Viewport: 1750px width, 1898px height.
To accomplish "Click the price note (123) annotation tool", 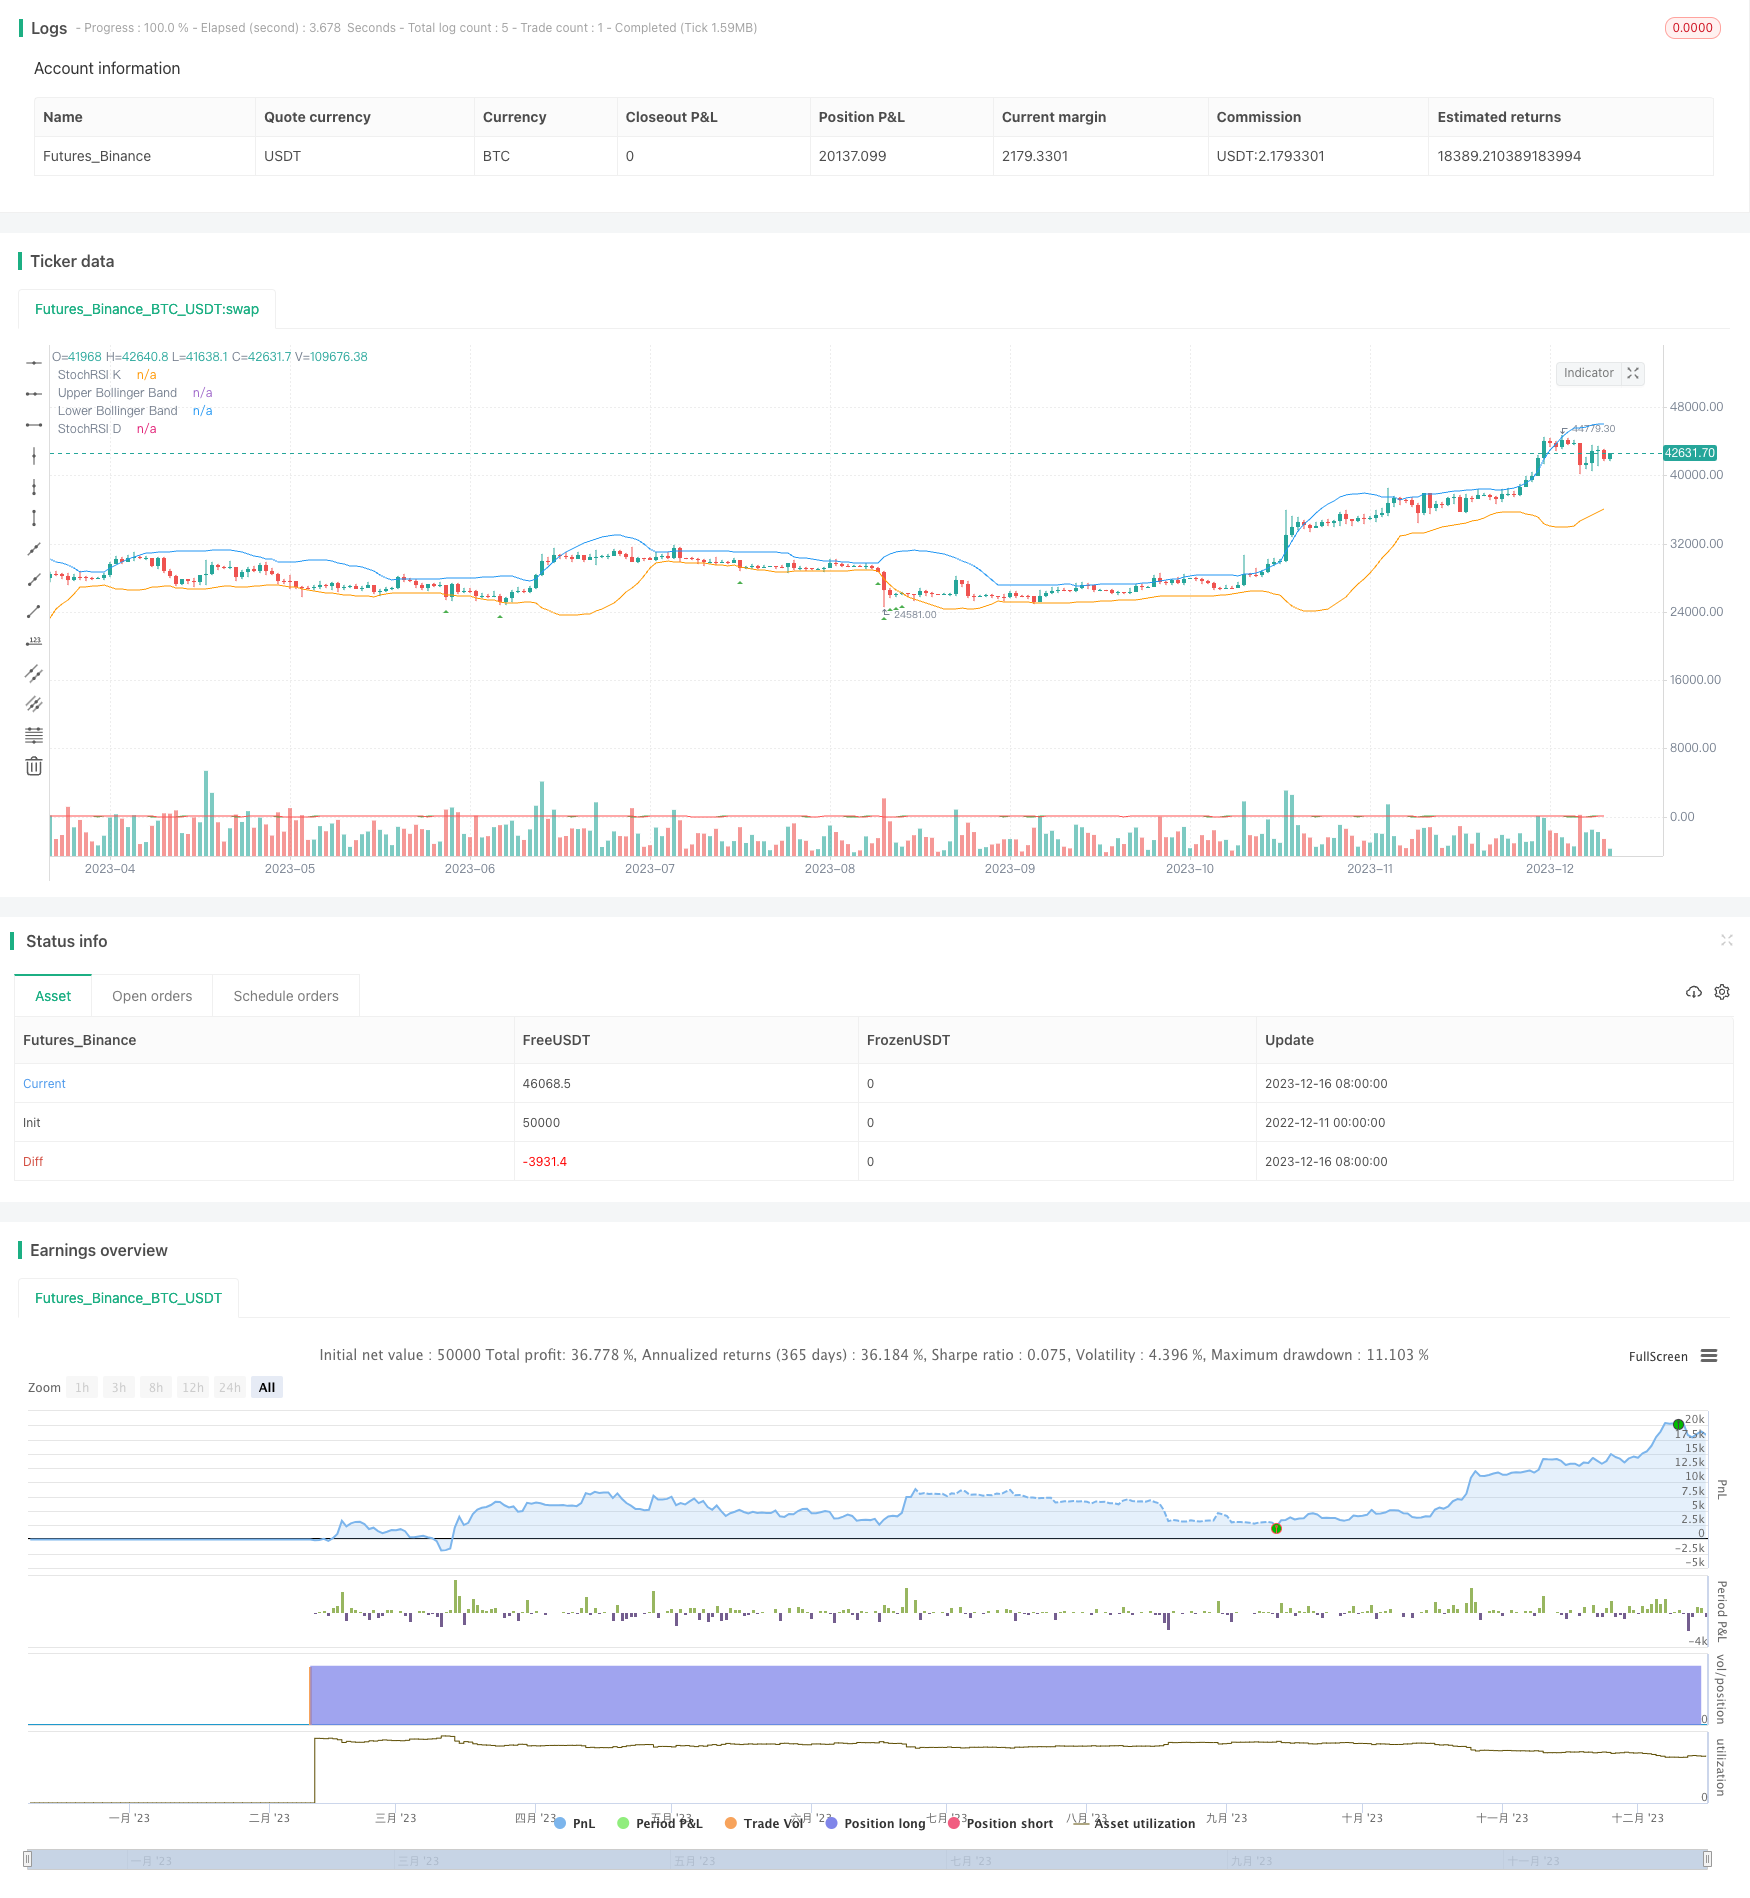I will [x=34, y=643].
